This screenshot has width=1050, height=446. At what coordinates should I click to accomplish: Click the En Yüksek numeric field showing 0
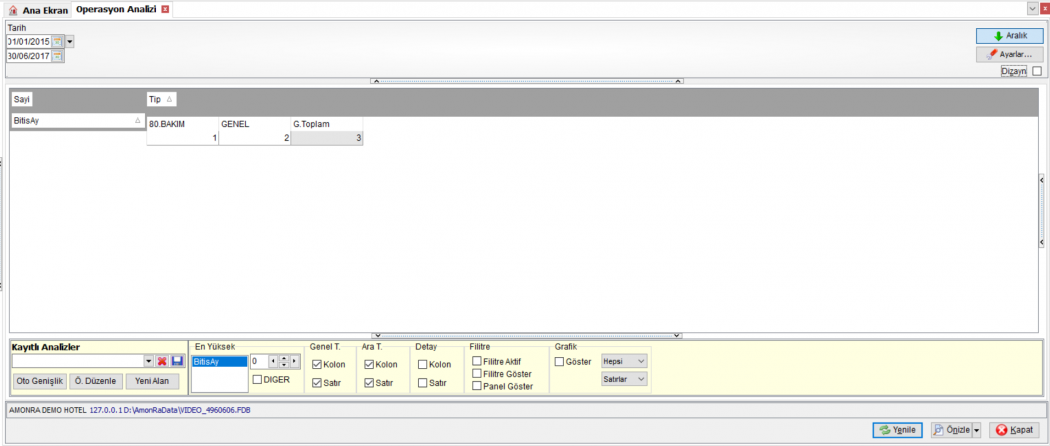coord(258,362)
